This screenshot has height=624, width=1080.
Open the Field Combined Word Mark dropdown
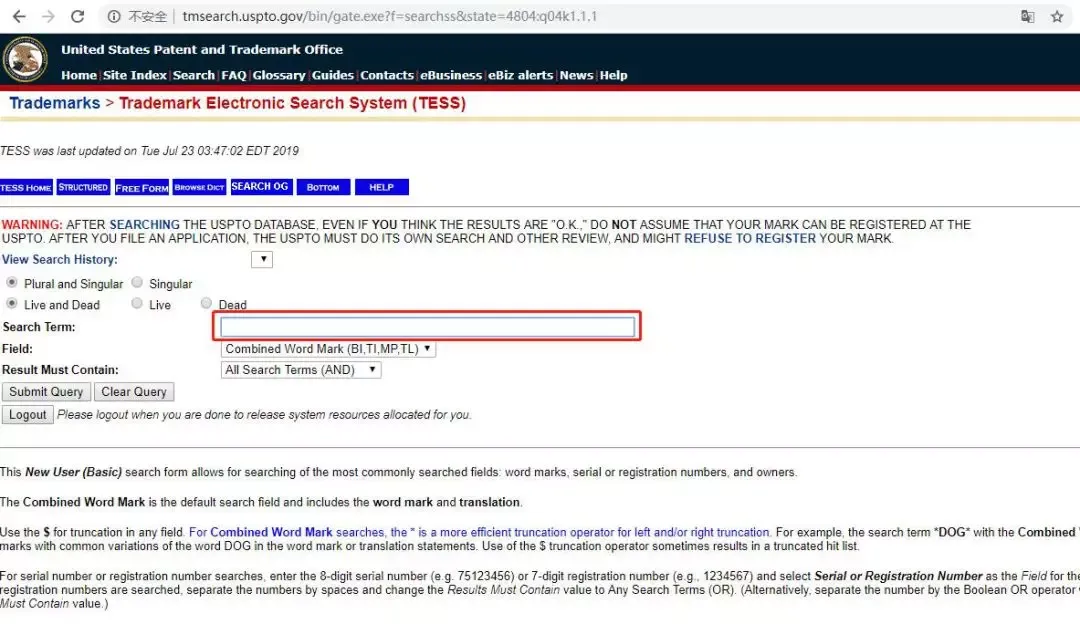click(x=328, y=349)
